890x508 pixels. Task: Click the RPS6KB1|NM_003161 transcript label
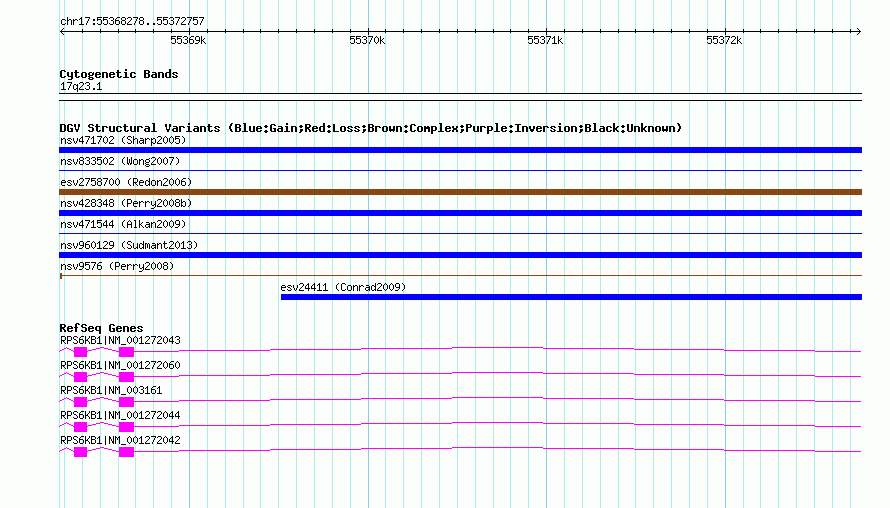click(x=111, y=391)
